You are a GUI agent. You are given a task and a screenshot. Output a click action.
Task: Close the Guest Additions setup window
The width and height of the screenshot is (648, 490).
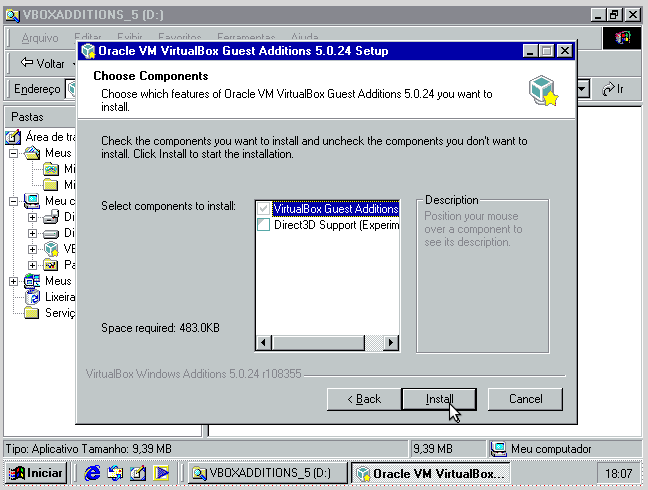565,51
